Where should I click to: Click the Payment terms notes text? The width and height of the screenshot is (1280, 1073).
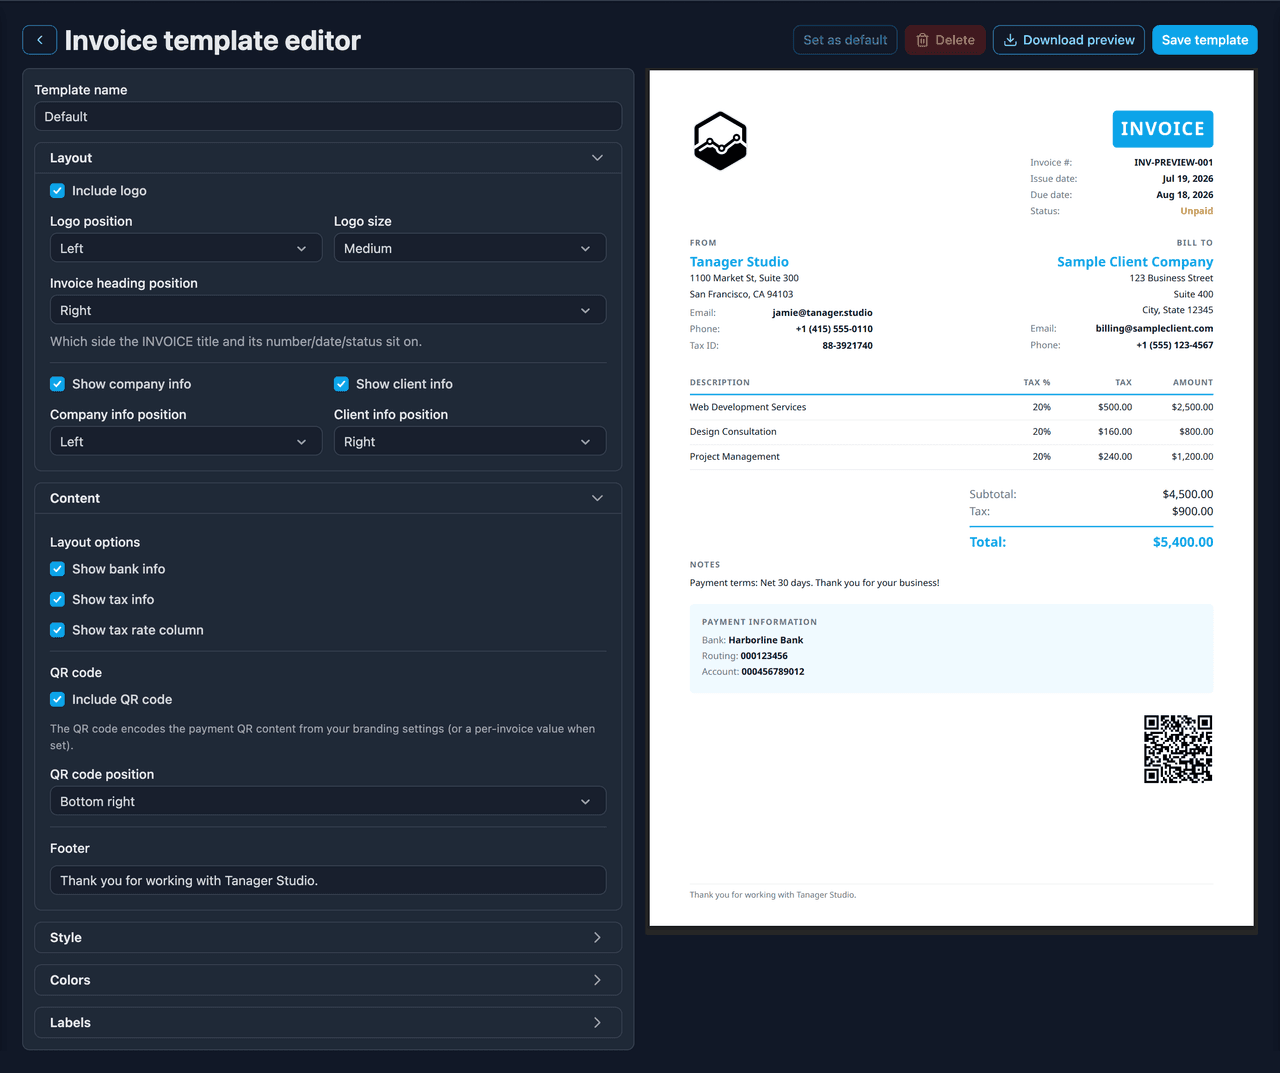[x=814, y=583]
